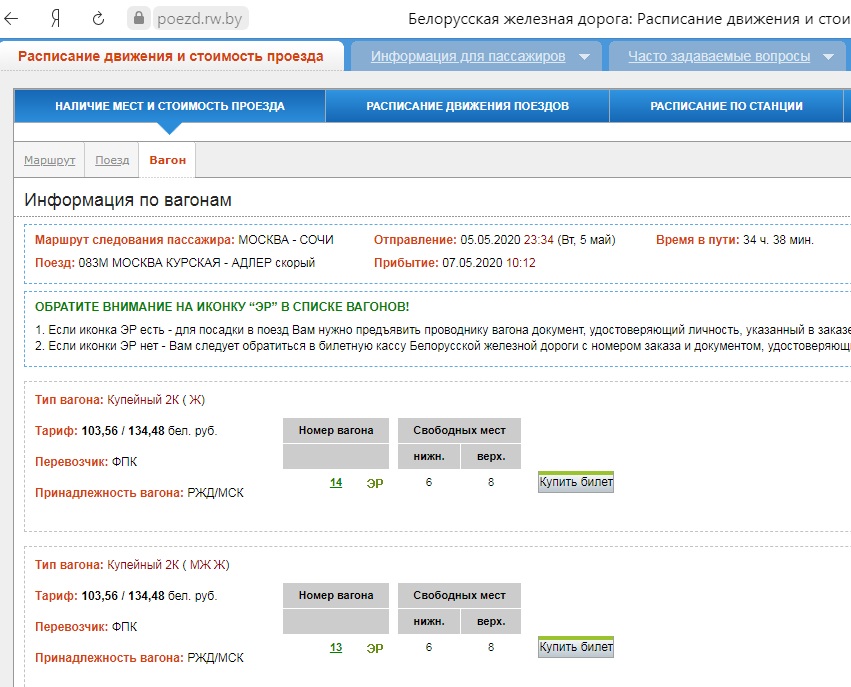851x687 pixels.
Task: Click the poezd.rw.by address bar
Action: pyautogui.click(x=200, y=19)
